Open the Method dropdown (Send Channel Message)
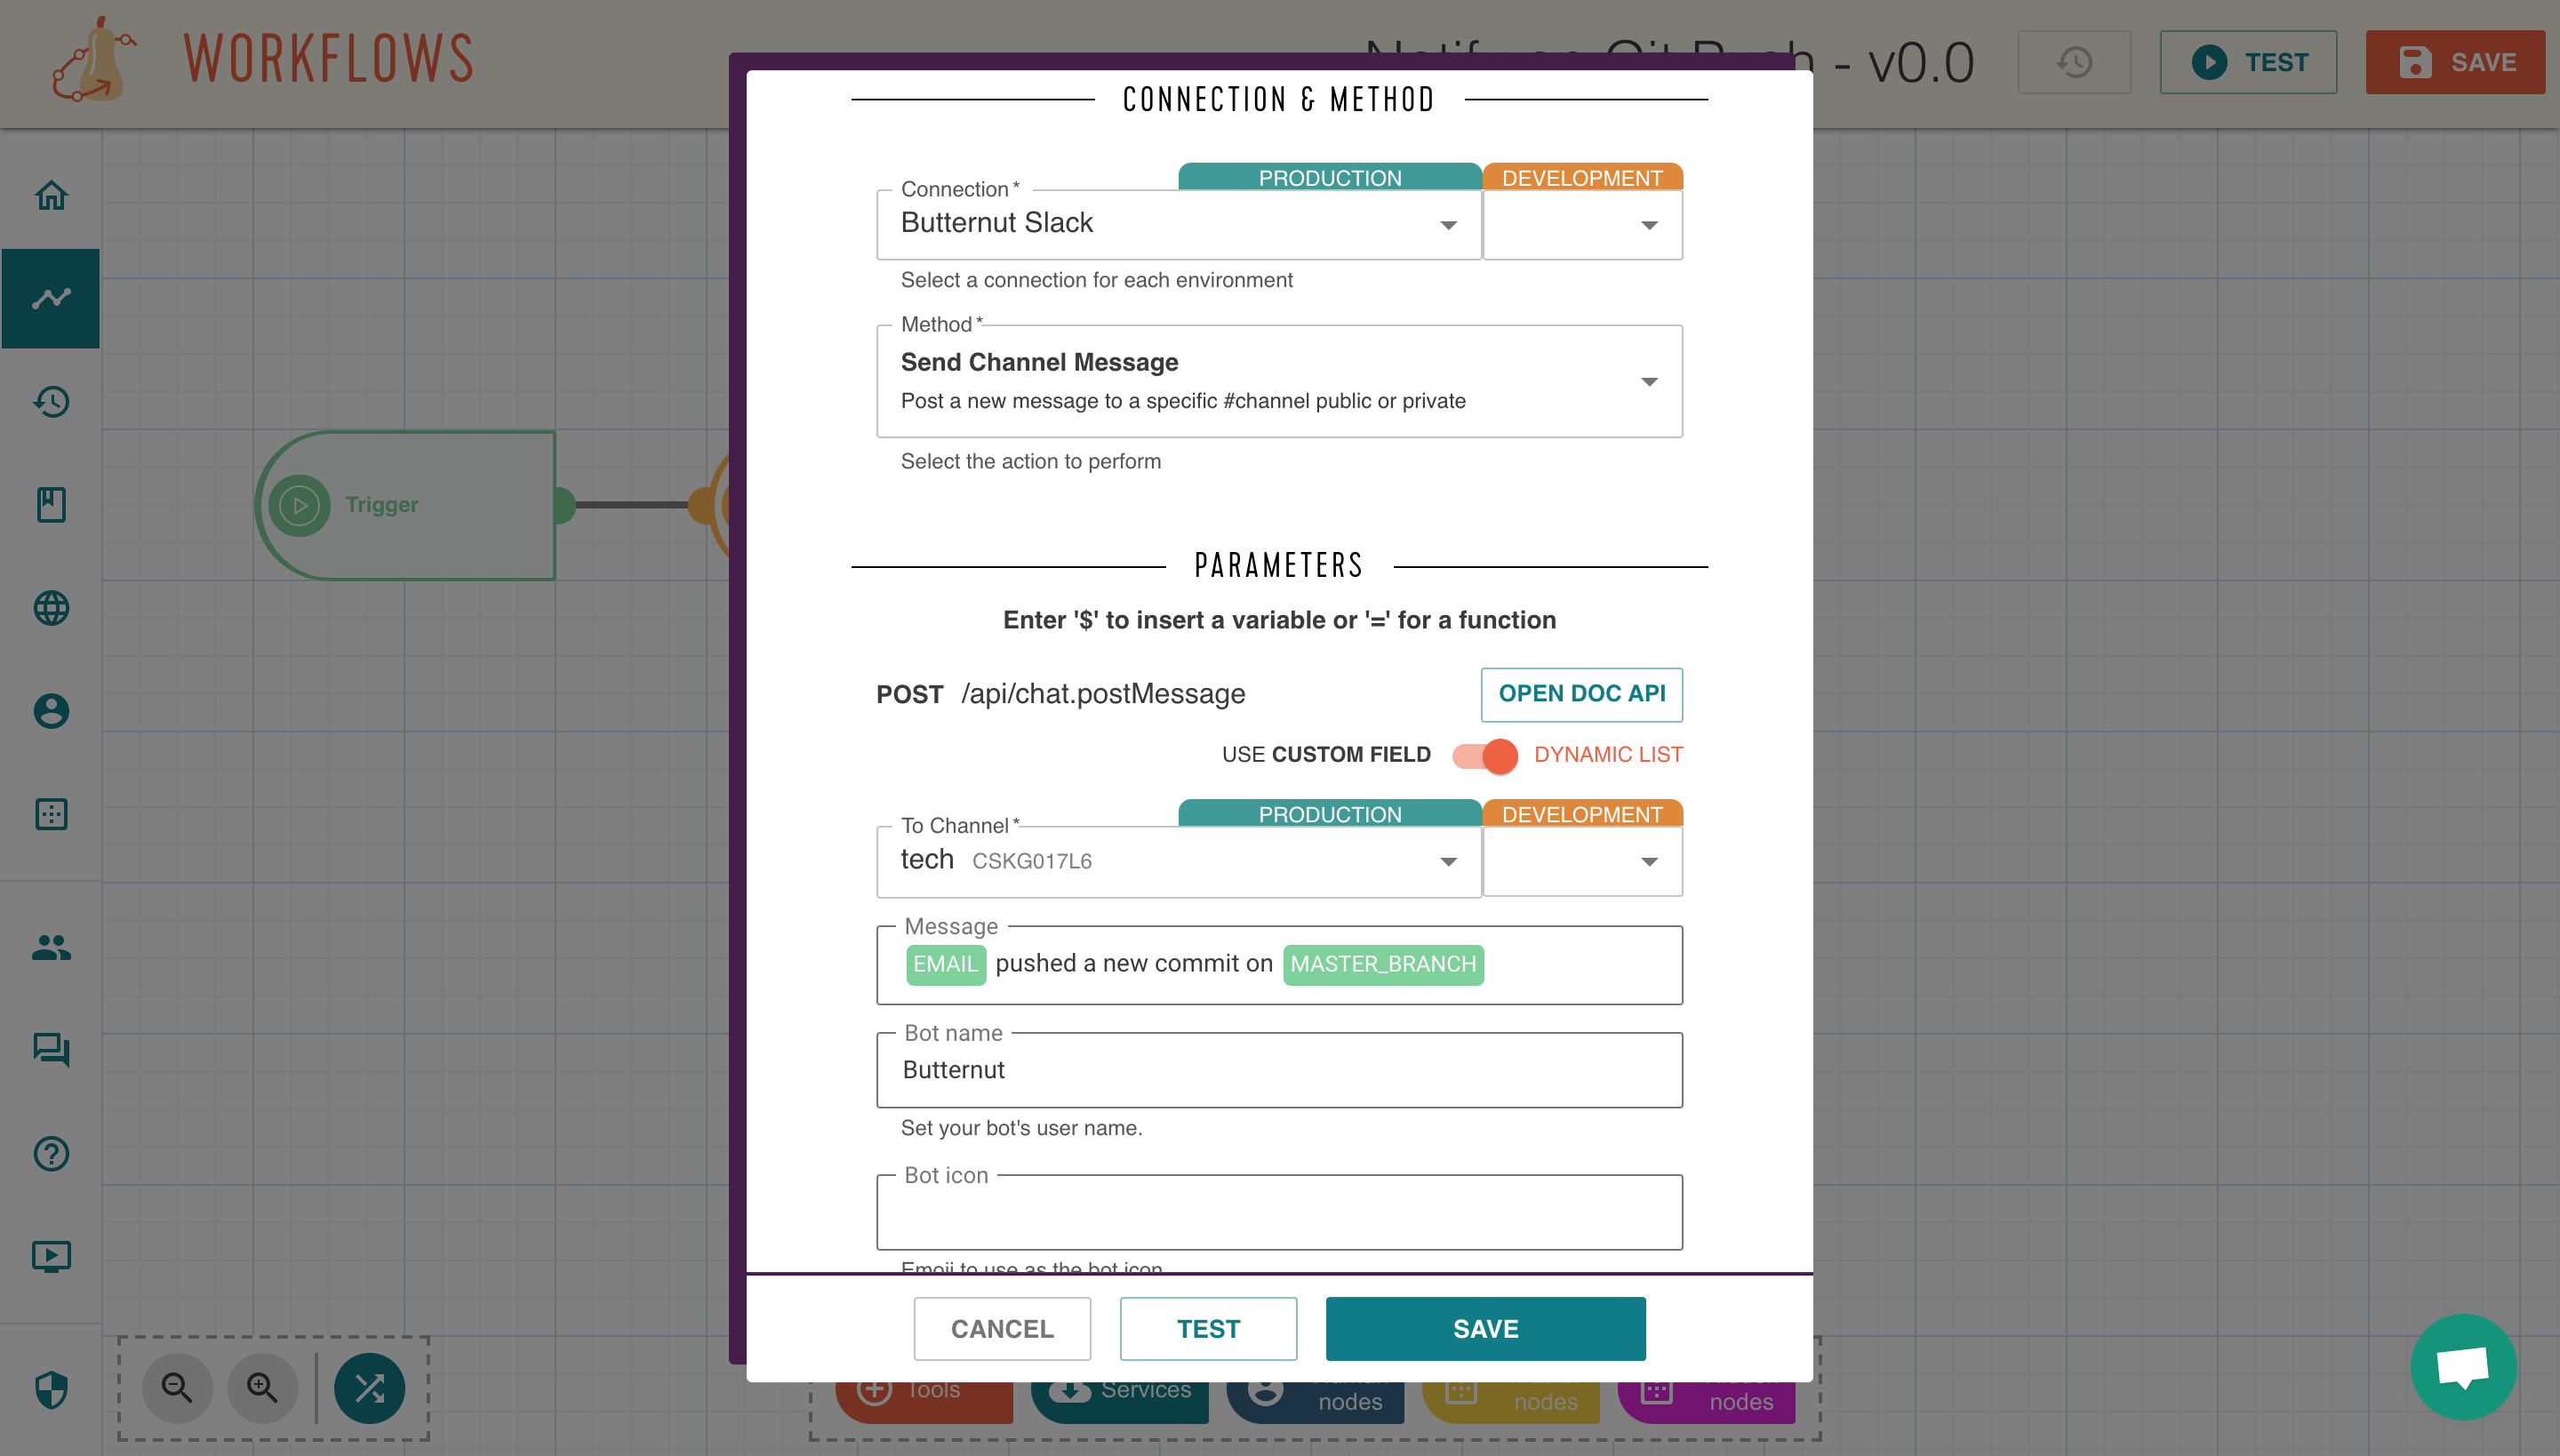 click(x=1279, y=381)
